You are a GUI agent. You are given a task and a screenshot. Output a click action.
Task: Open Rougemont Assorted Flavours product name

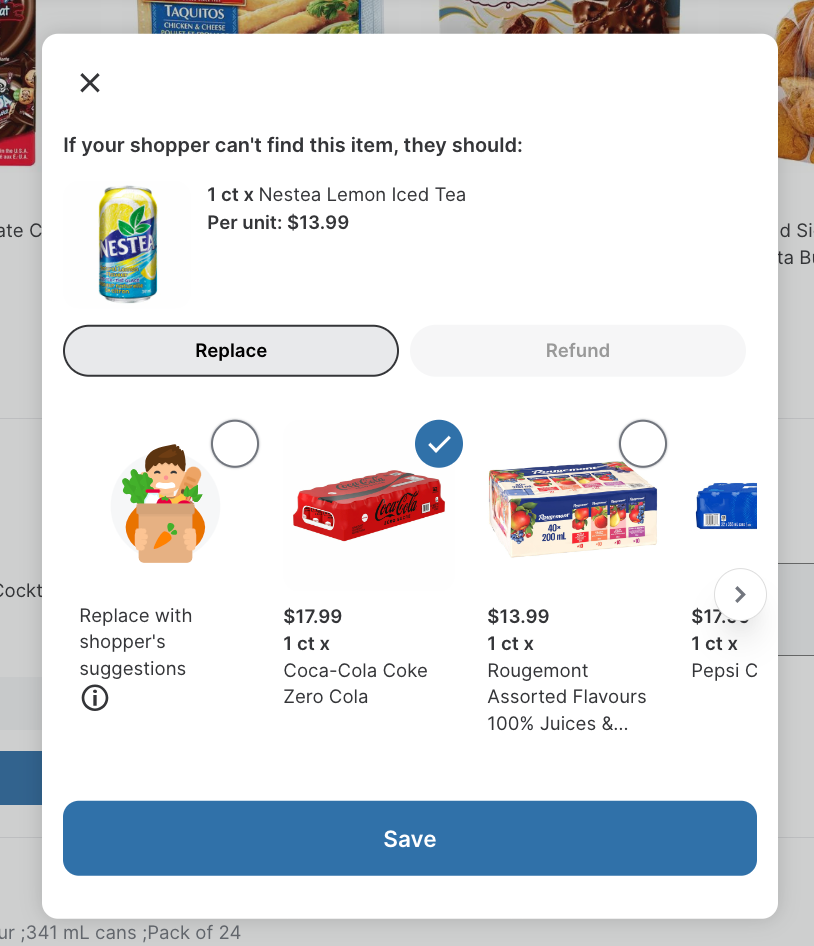pos(567,697)
